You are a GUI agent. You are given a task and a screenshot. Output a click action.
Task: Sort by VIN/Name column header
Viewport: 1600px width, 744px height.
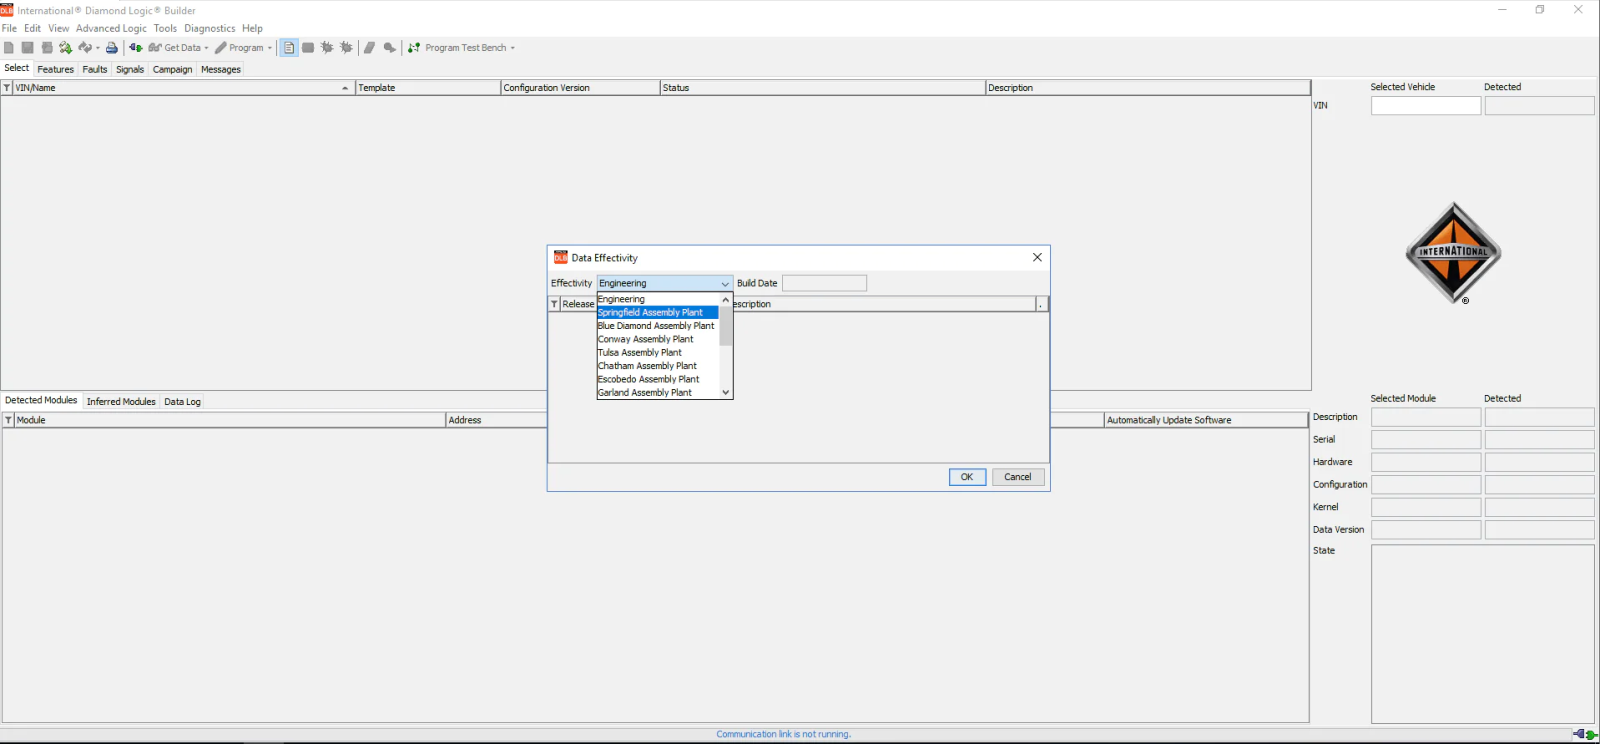[x=183, y=88]
